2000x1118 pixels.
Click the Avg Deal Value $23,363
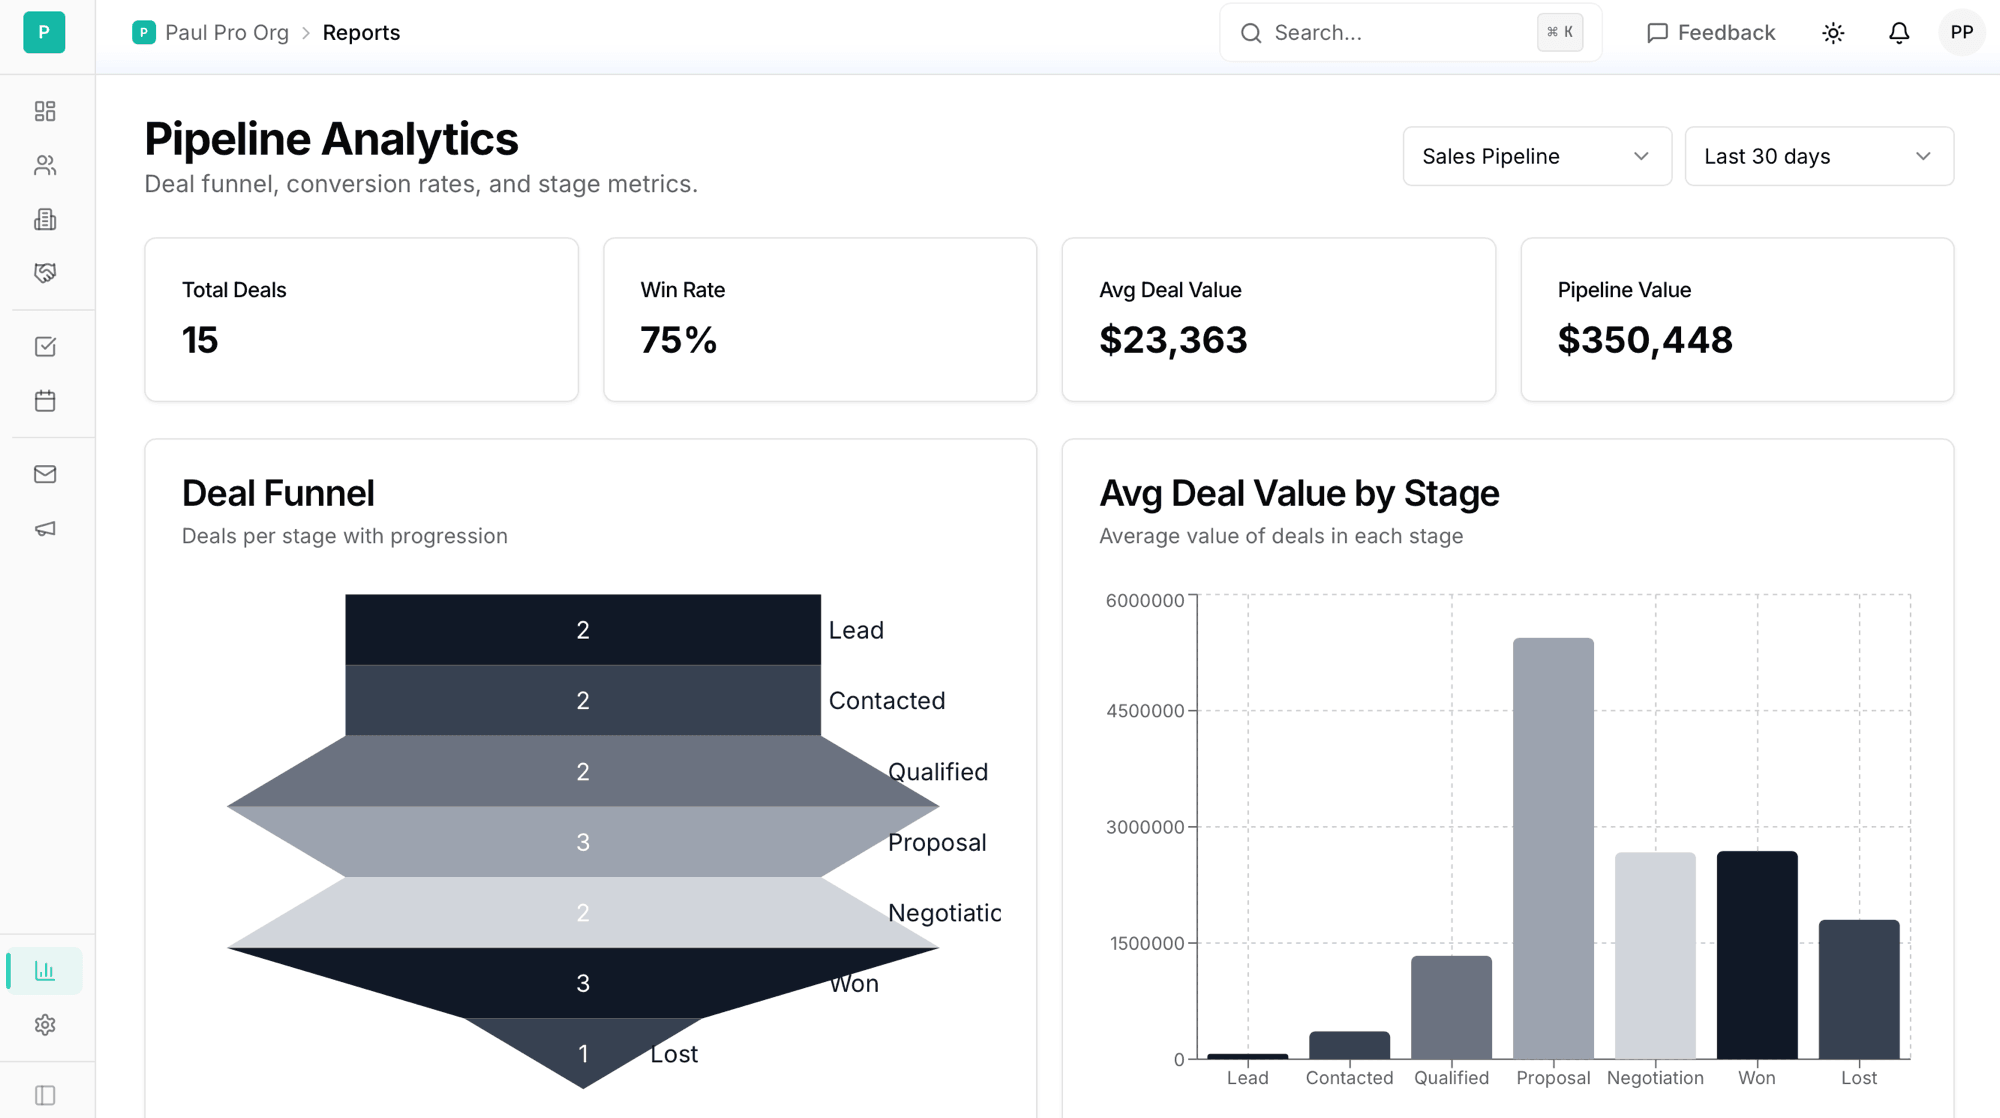tap(1173, 340)
